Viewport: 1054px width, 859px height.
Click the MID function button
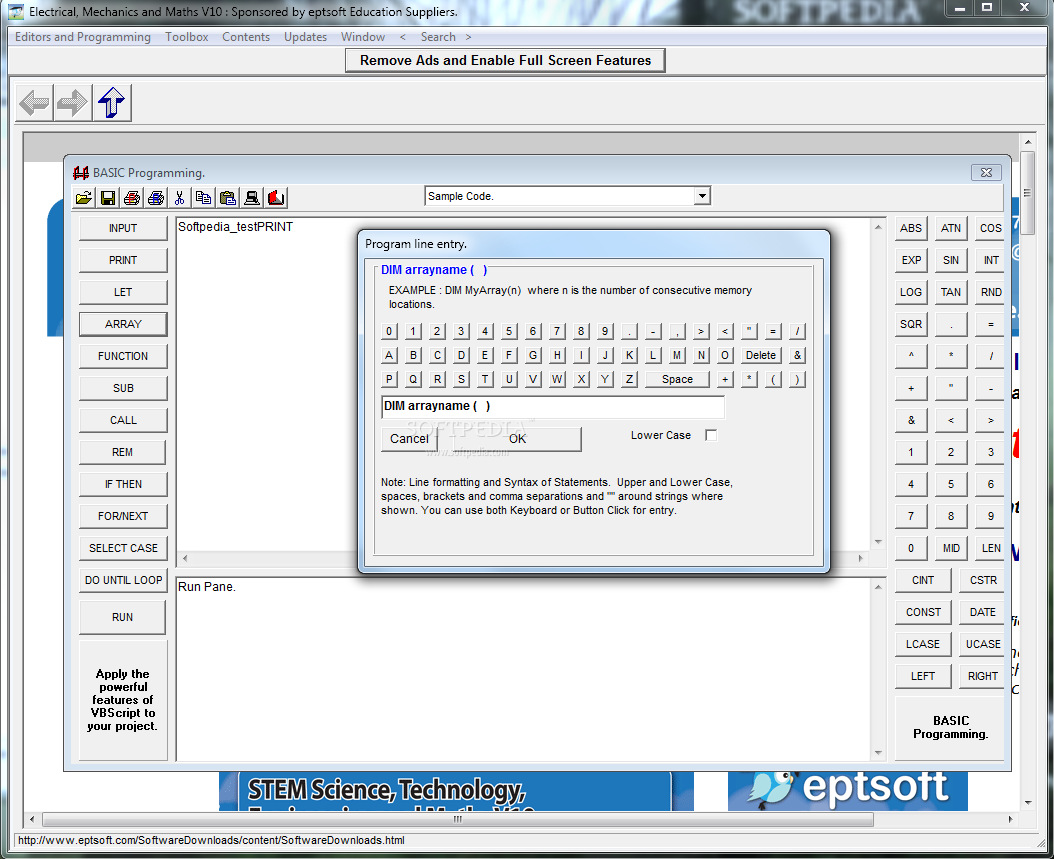tap(950, 548)
